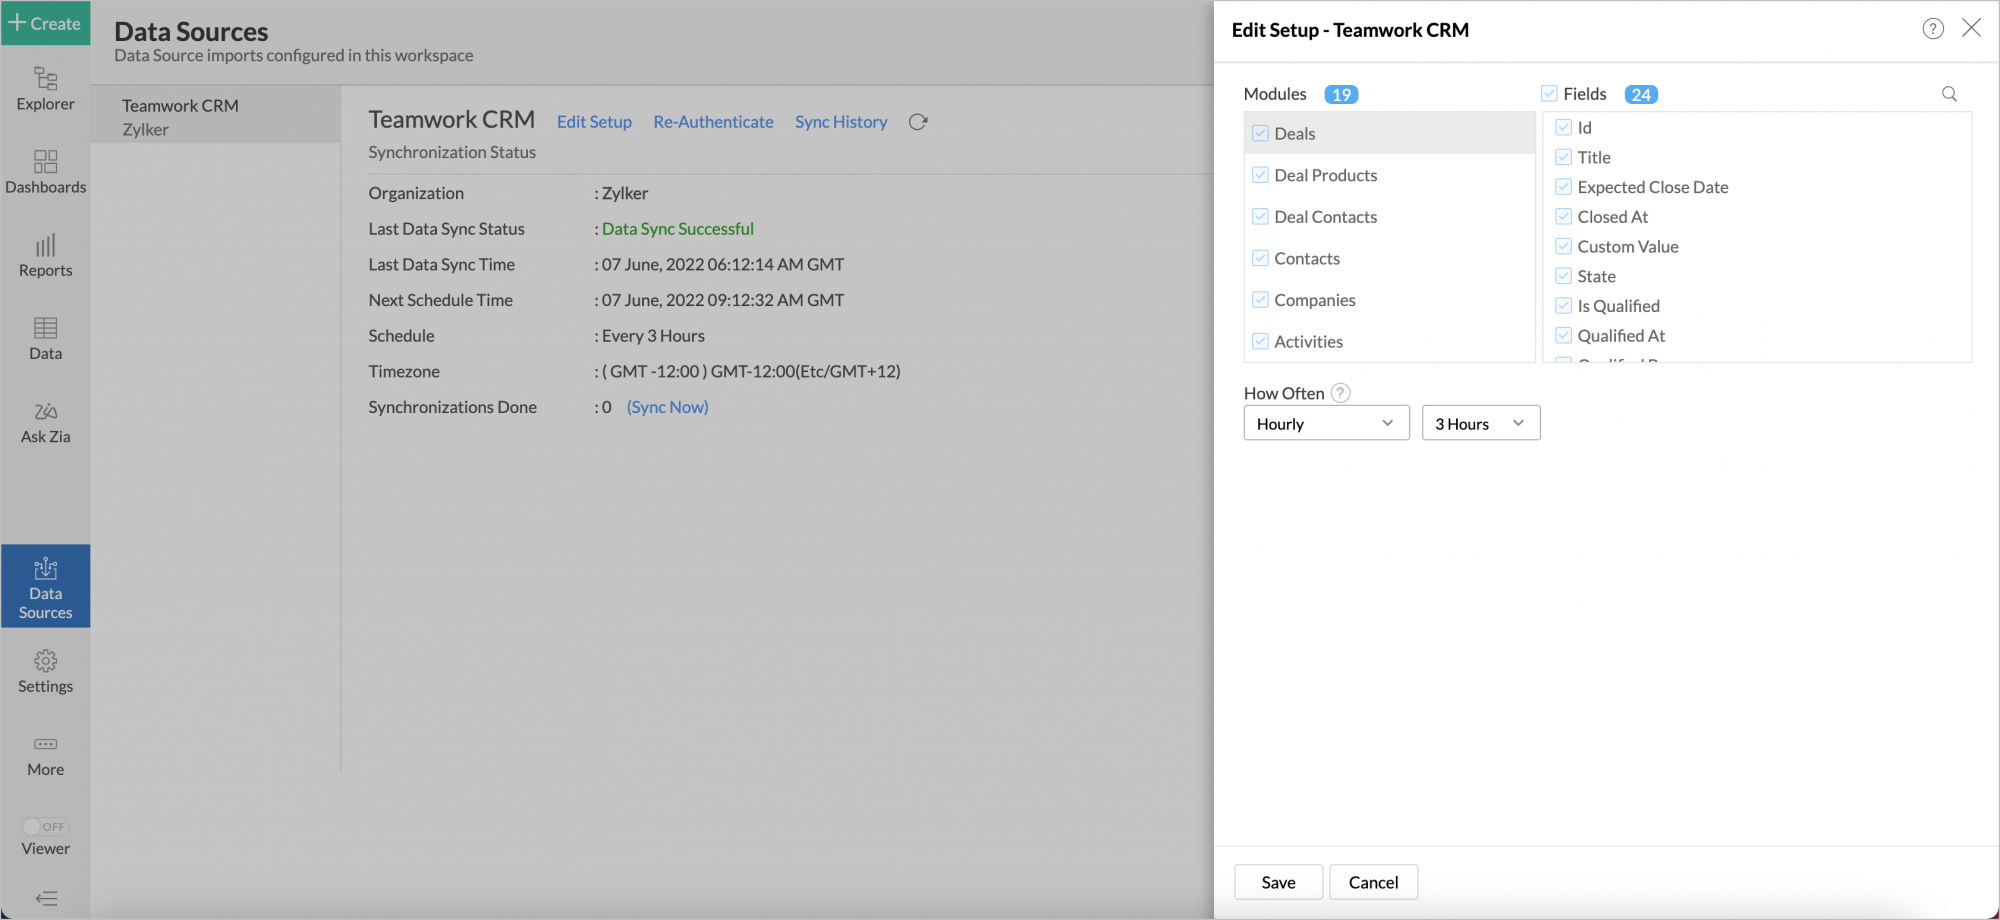Toggle the Fields select-all checkbox
Image resolution: width=2000 pixels, height=920 pixels.
[1548, 93]
